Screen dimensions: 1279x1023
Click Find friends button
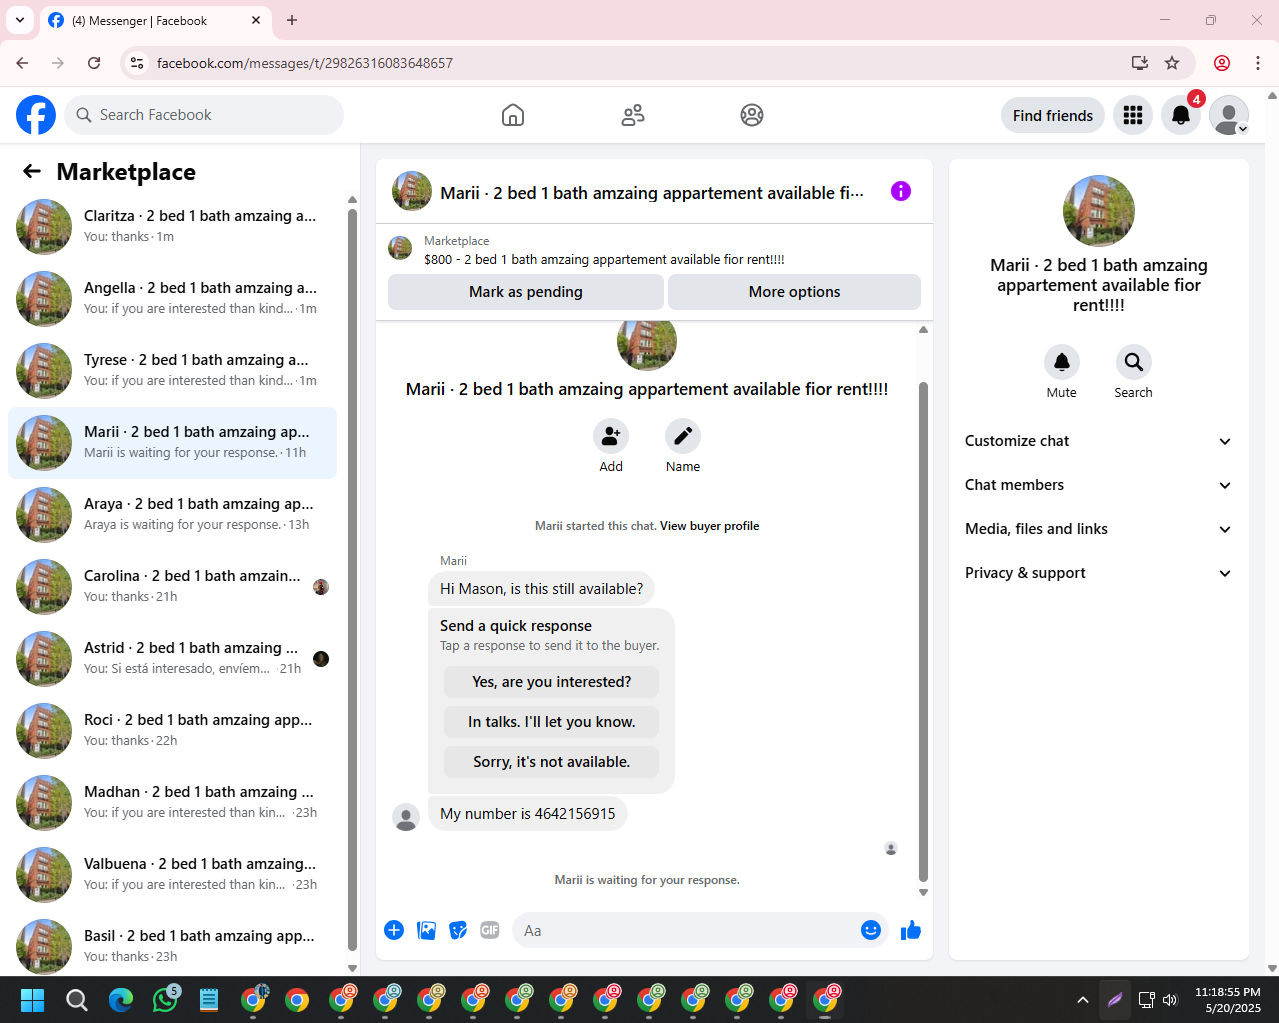tap(1053, 115)
